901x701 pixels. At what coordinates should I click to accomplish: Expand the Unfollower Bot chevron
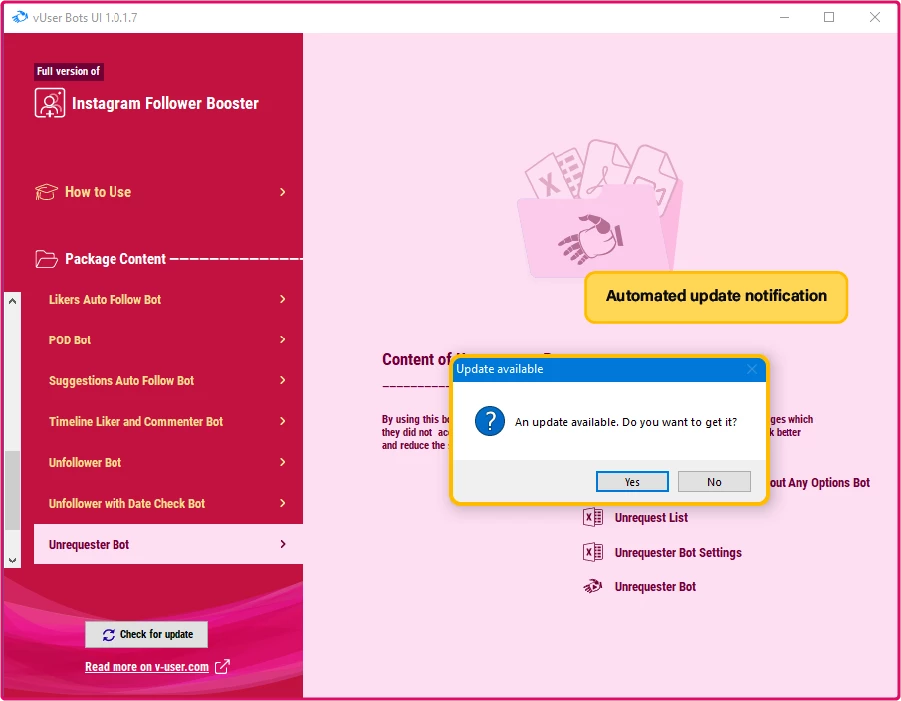click(283, 462)
